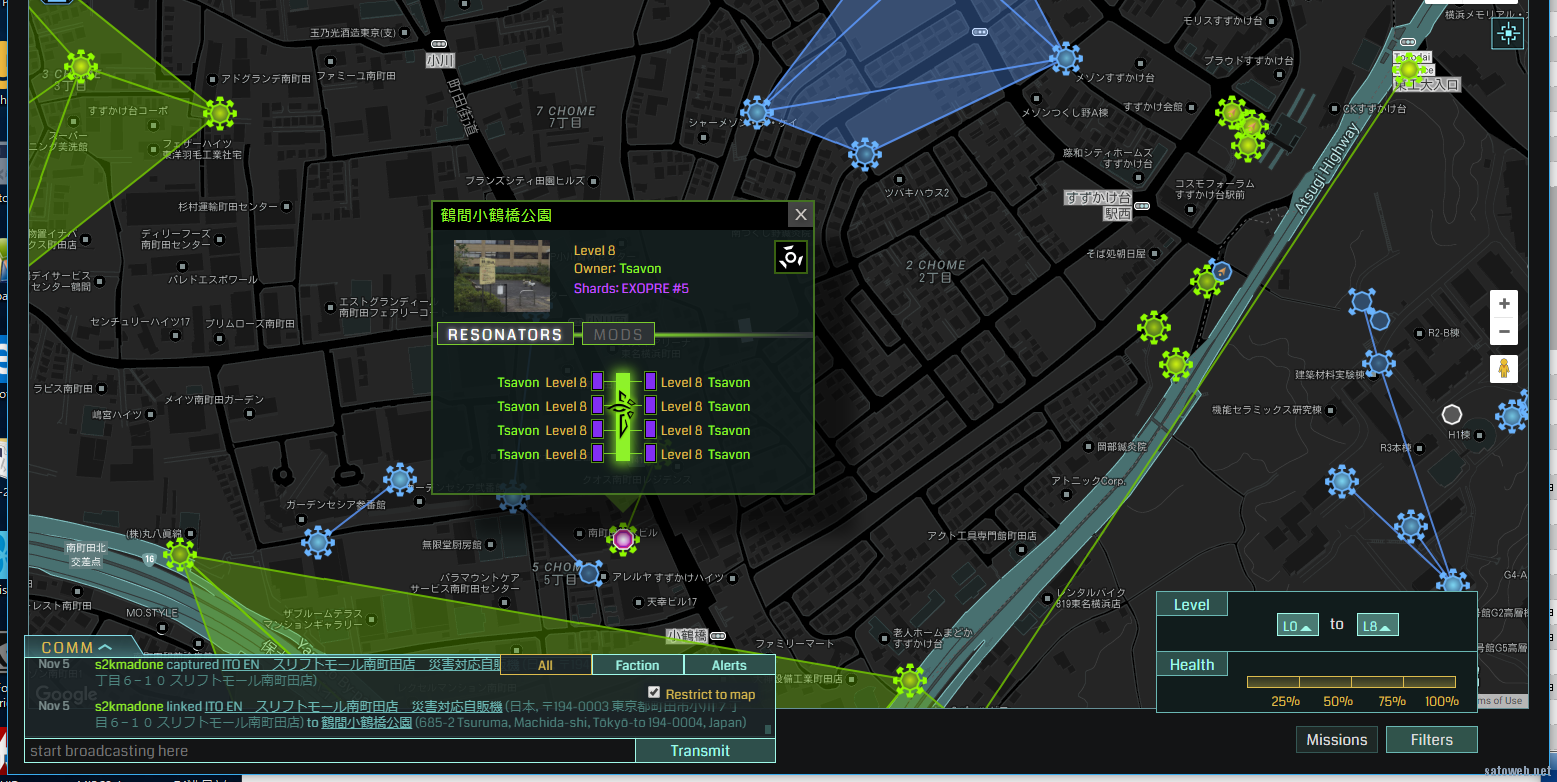Select the white neutral portal above H1棟
Viewport: 1557px width, 782px height.
[1452, 414]
